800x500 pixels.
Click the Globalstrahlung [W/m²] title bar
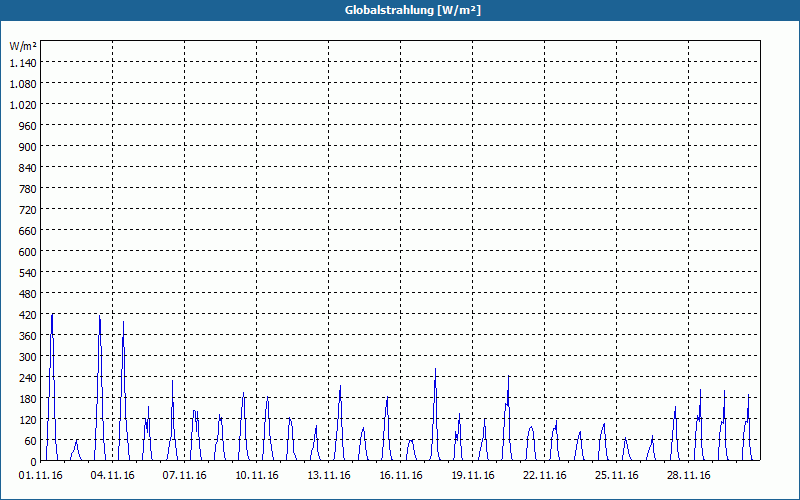click(400, 10)
